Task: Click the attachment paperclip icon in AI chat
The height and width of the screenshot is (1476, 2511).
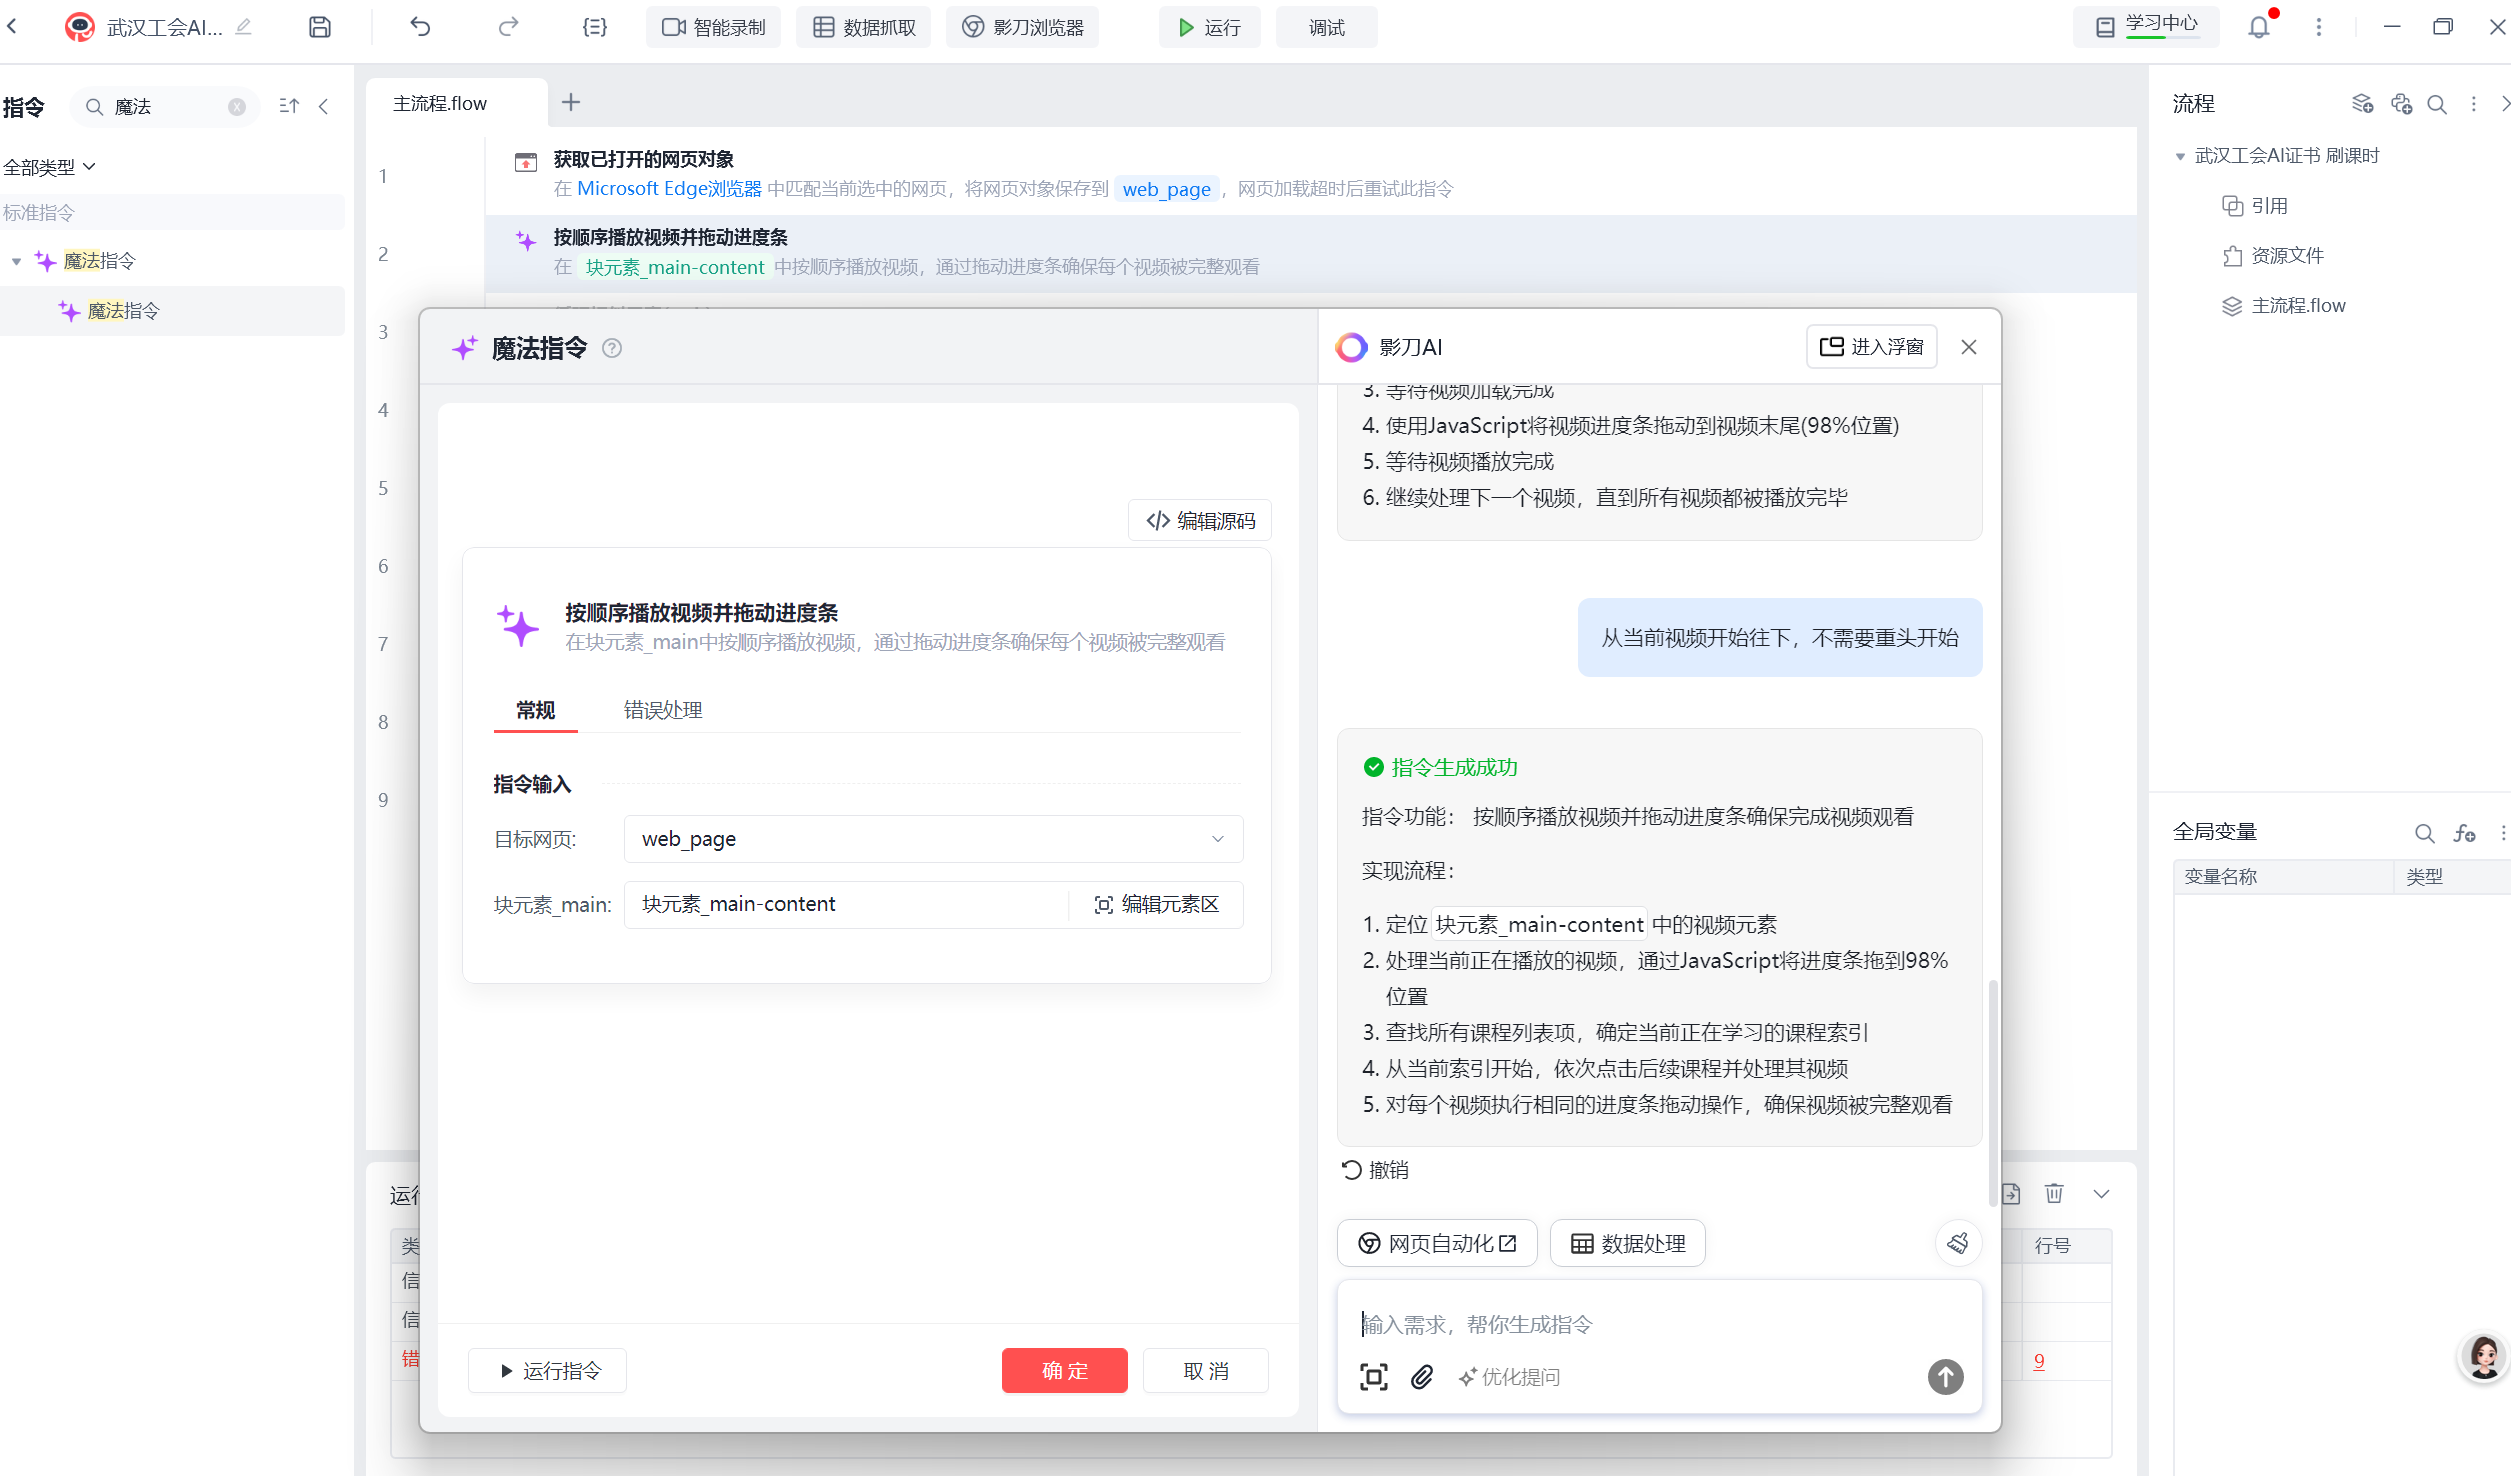Action: 1421,1377
